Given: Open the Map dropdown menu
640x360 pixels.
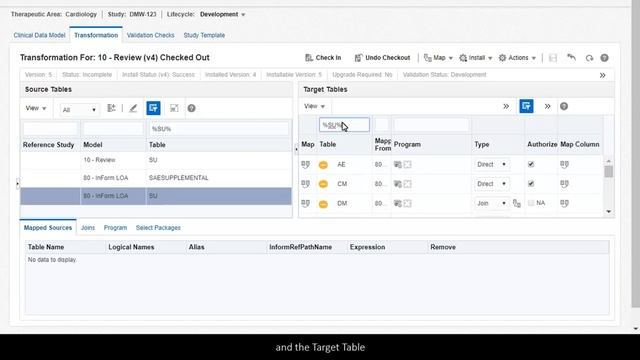Looking at the screenshot, I should (438, 58).
